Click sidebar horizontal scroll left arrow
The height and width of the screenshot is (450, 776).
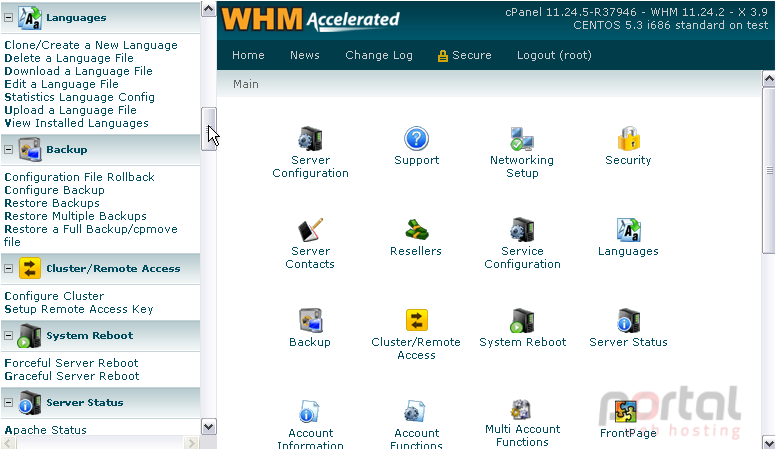click(8, 443)
